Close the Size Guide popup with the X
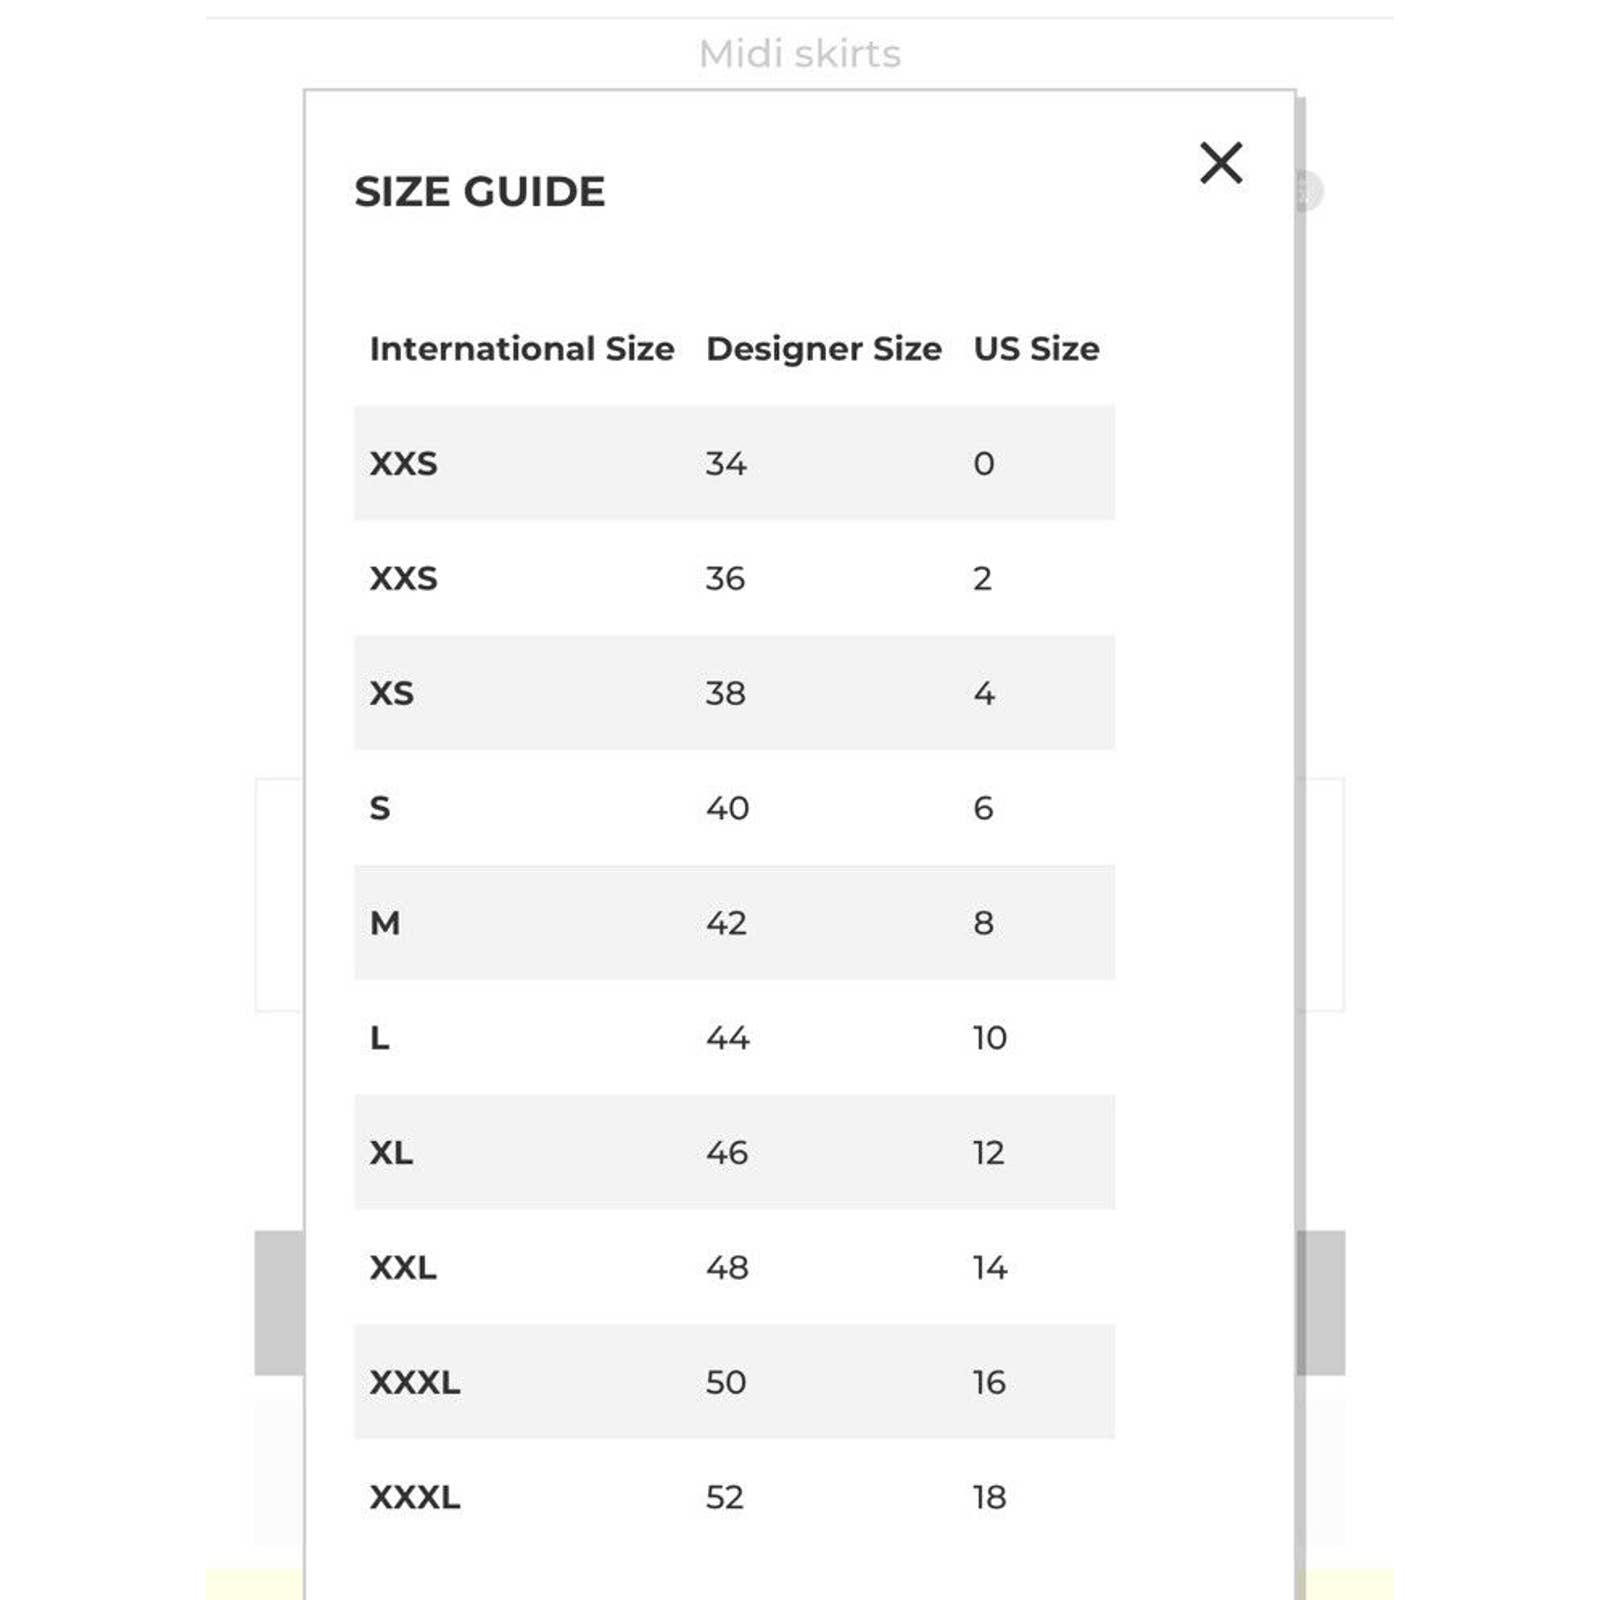This screenshot has height=1600, width=1600. [1220, 162]
